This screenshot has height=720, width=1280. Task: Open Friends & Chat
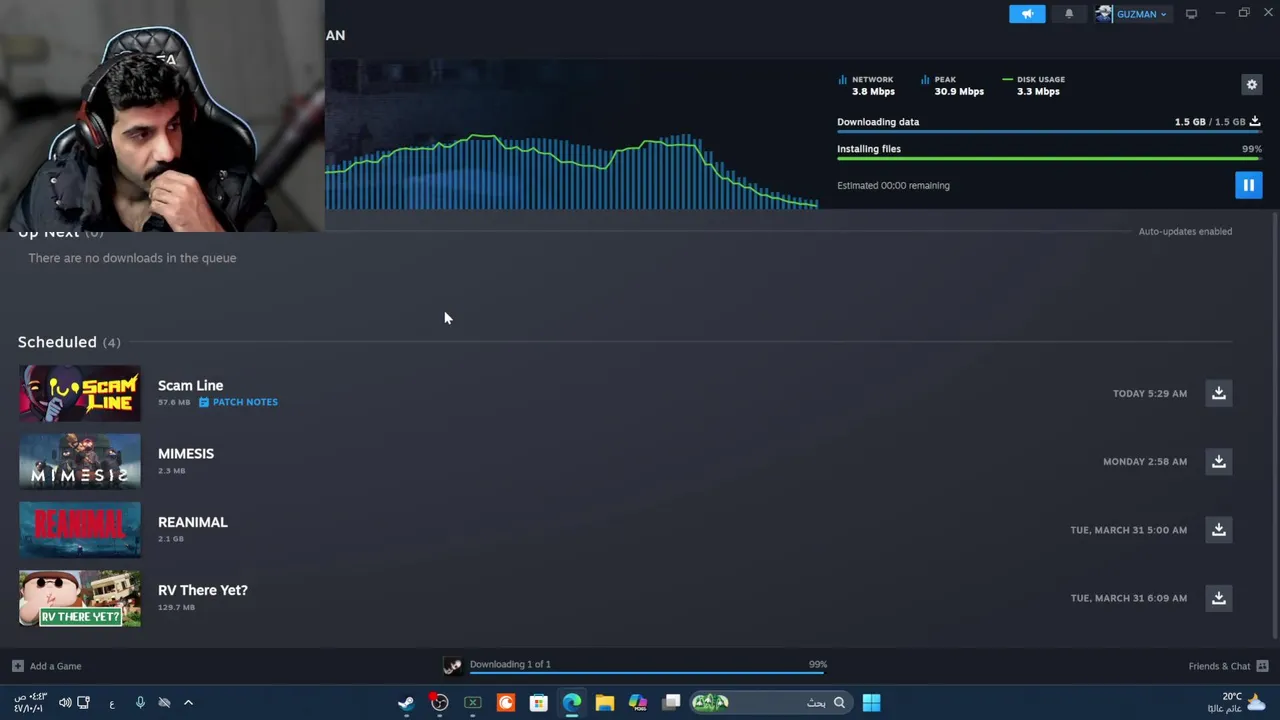pos(1219,666)
